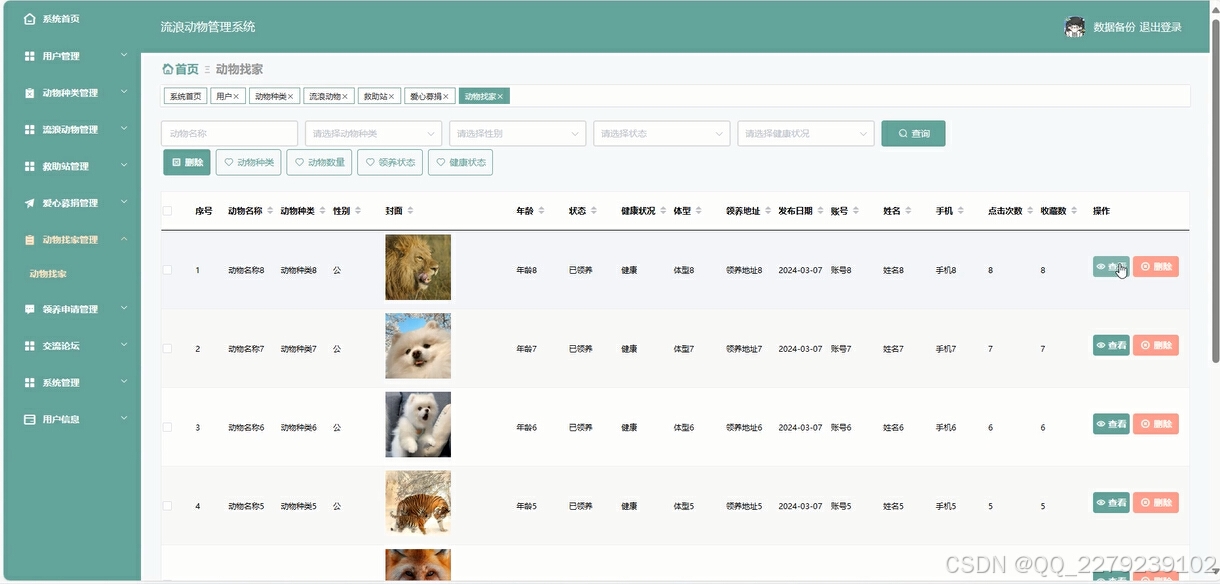This screenshot has height=584, width=1220.
Task: Check the checkbox for row 1 动物名称8
Action: point(168,270)
